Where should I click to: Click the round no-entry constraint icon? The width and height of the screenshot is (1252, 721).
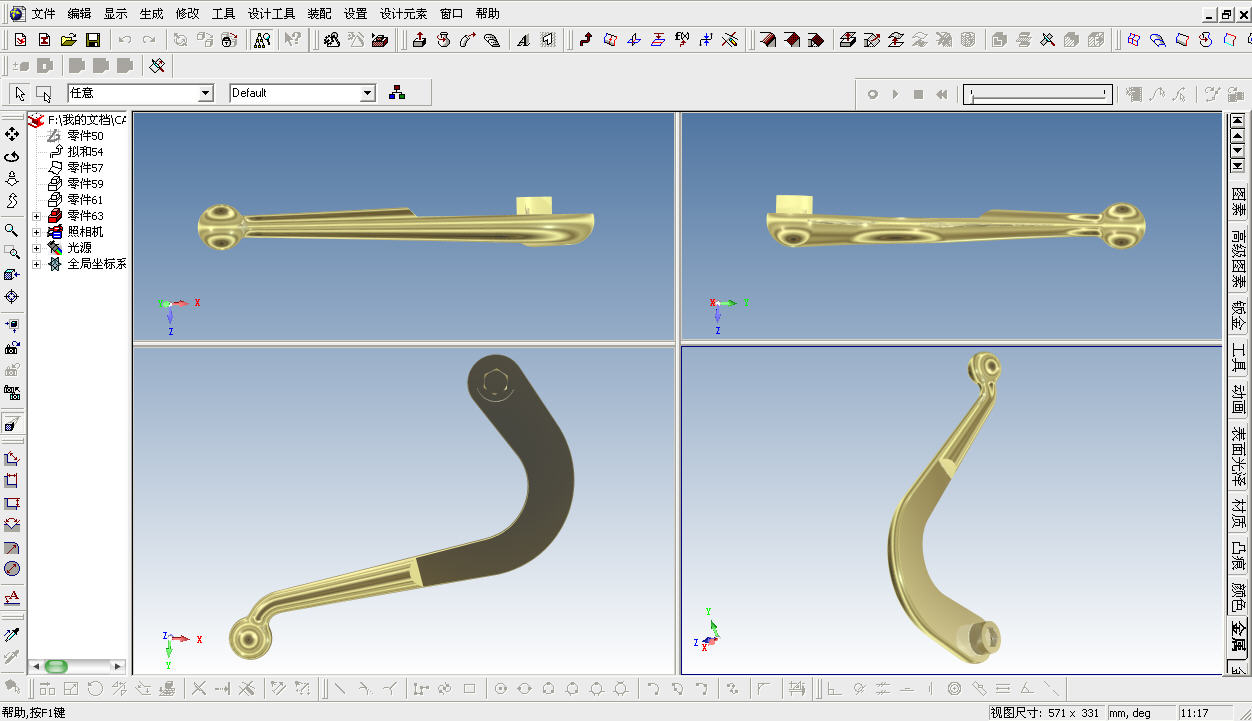pos(12,569)
